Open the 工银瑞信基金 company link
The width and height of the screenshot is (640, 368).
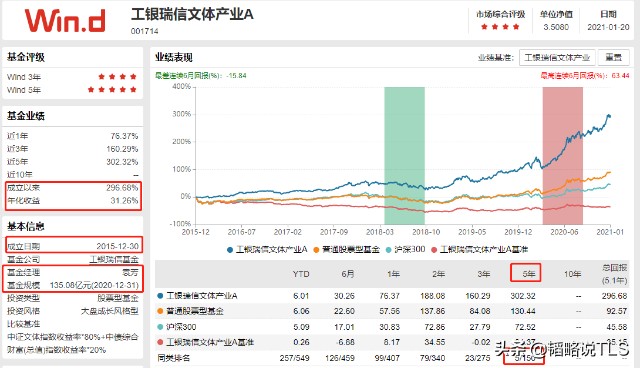[114, 259]
